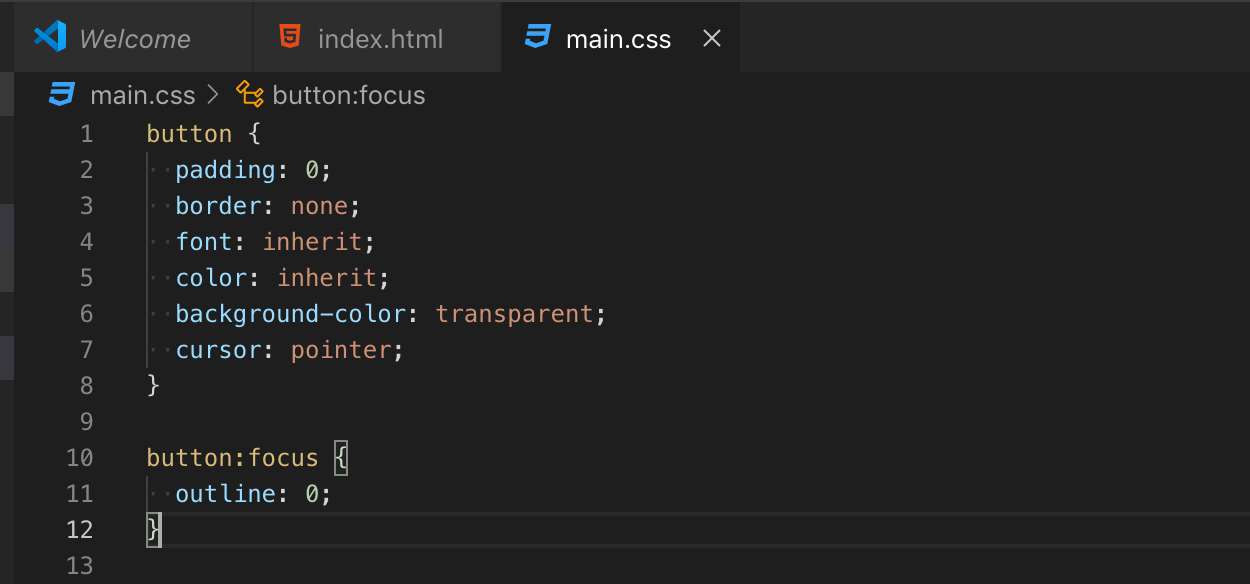
Task: Select the main.css tab
Action: [x=618, y=39]
